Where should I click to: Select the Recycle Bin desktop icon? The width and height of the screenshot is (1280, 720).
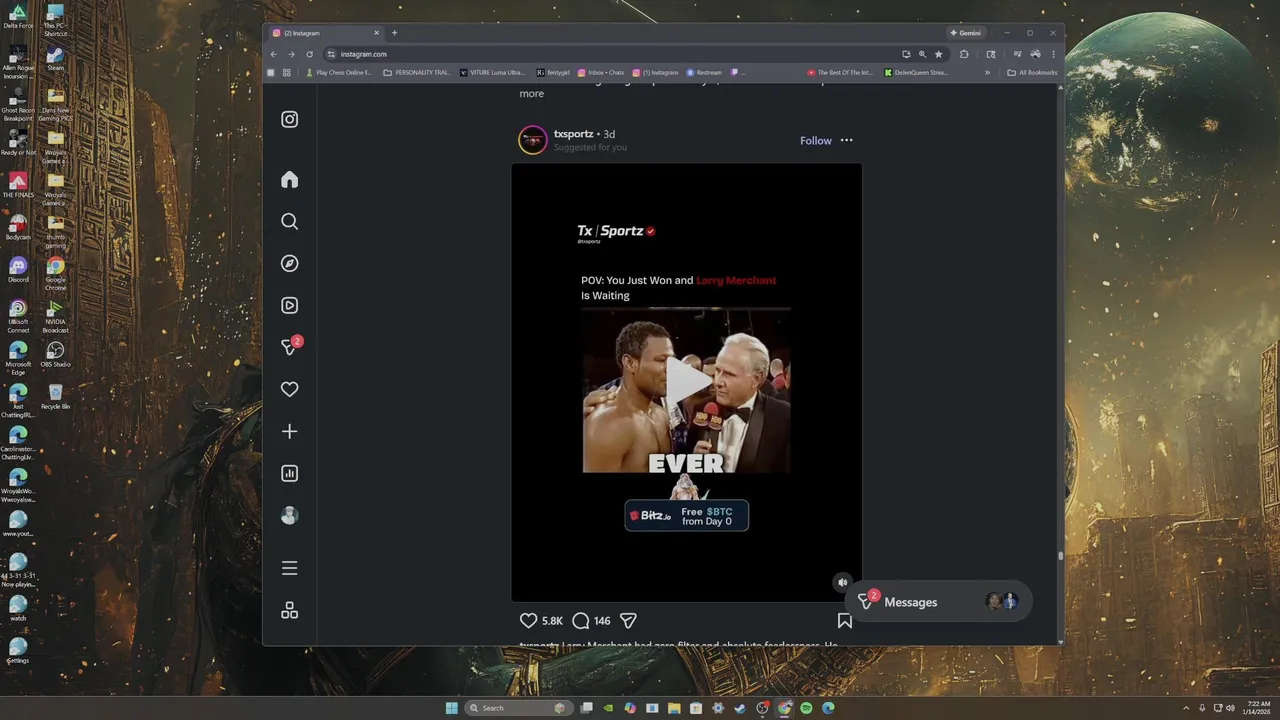(x=56, y=396)
